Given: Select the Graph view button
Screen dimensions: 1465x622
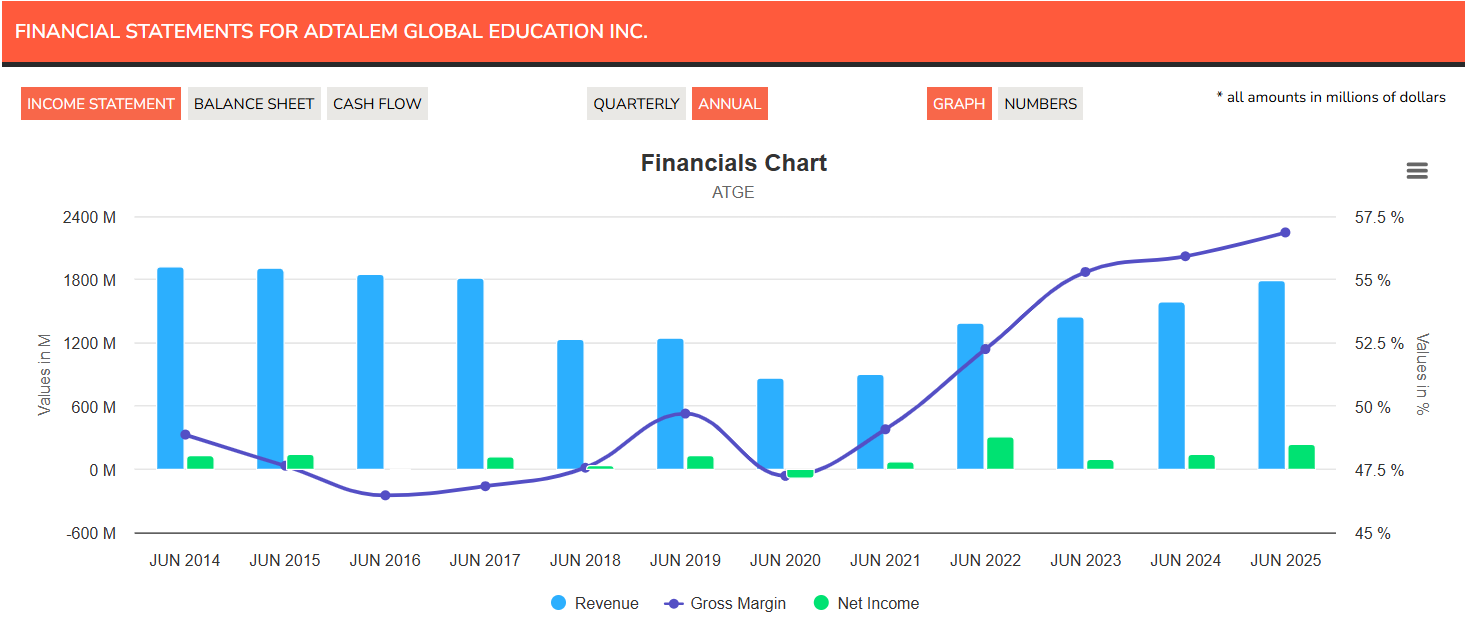Looking at the screenshot, I should click(x=959, y=104).
